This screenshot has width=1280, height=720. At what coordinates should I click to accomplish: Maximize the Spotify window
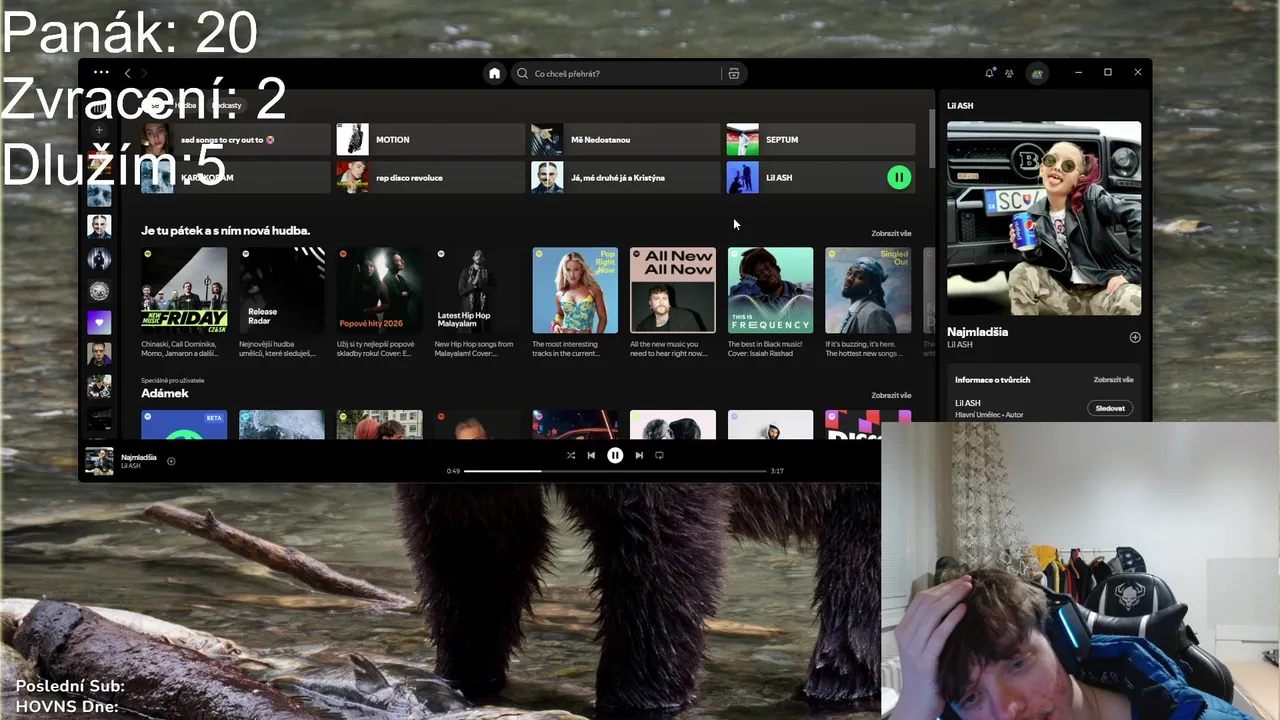click(x=1108, y=73)
